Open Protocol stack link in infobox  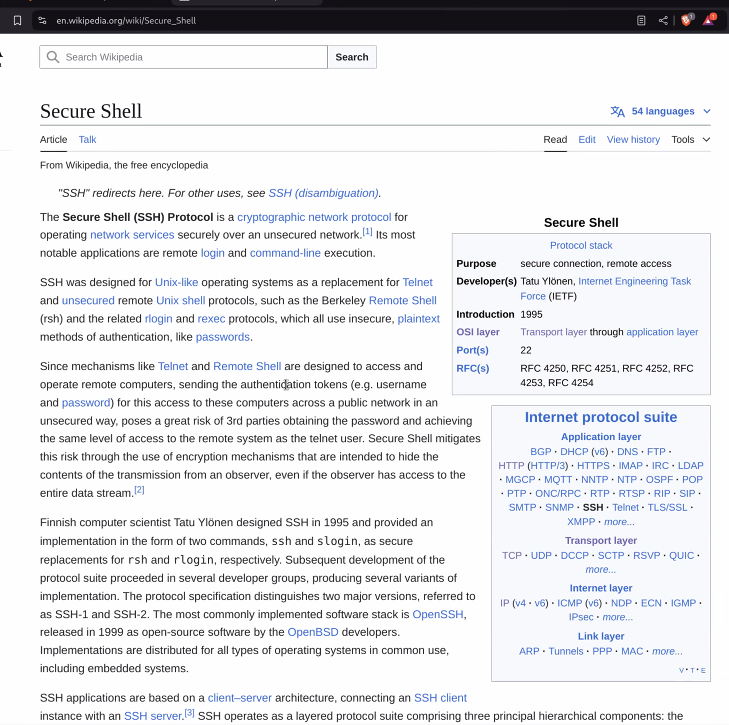(x=581, y=246)
